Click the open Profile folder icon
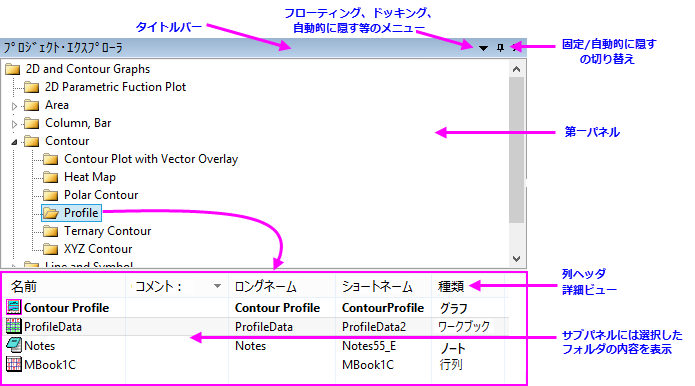Screen dimensions: 695x386 (x=51, y=214)
